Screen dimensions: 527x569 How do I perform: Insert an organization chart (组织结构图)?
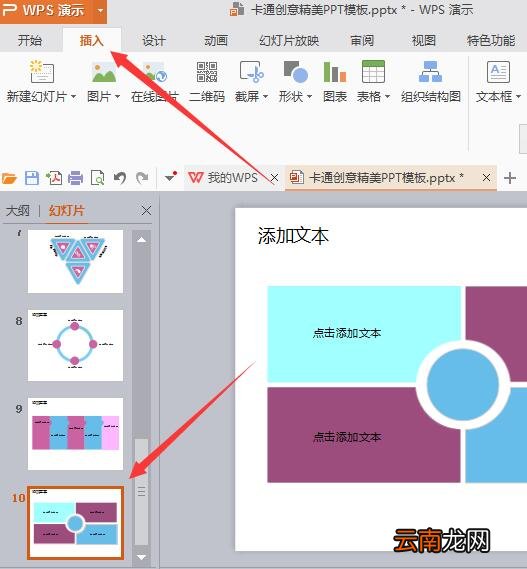(430, 72)
